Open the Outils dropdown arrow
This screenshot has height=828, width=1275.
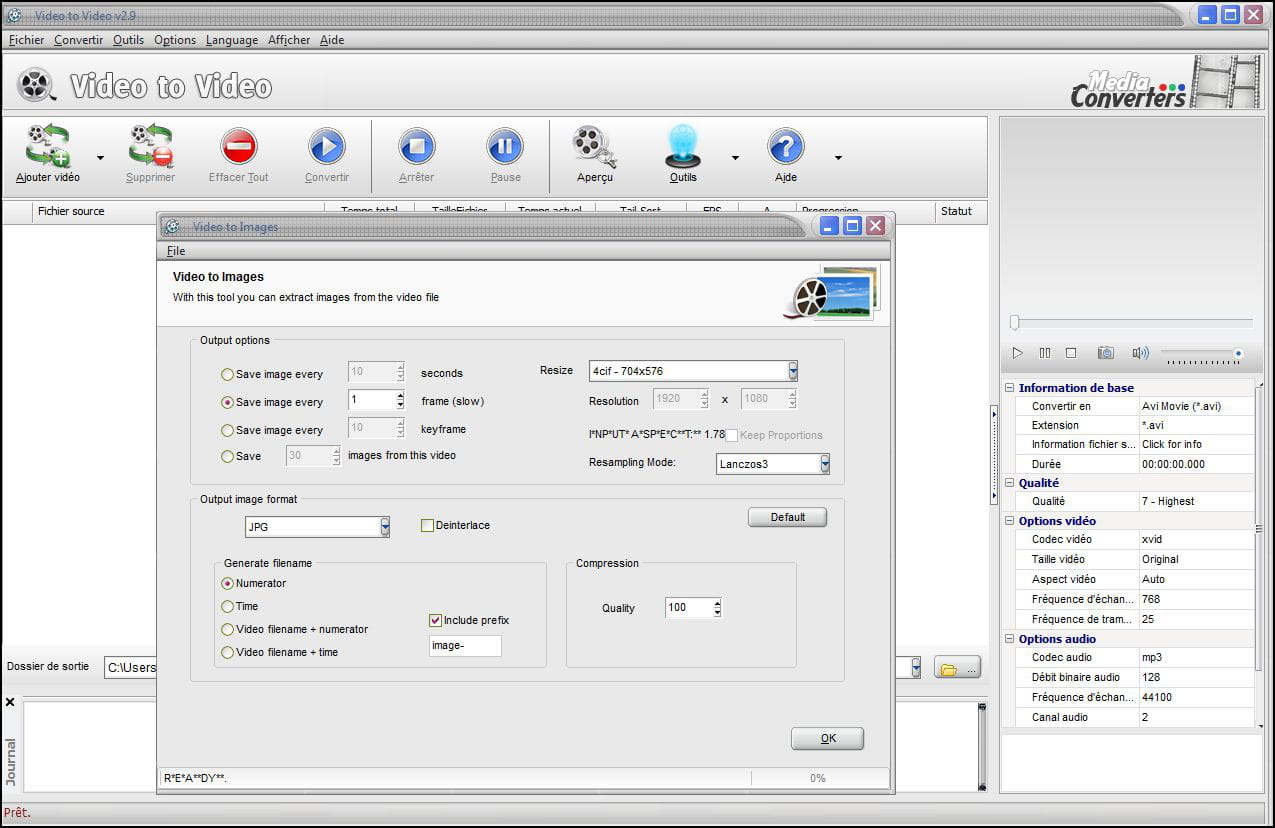coord(735,158)
